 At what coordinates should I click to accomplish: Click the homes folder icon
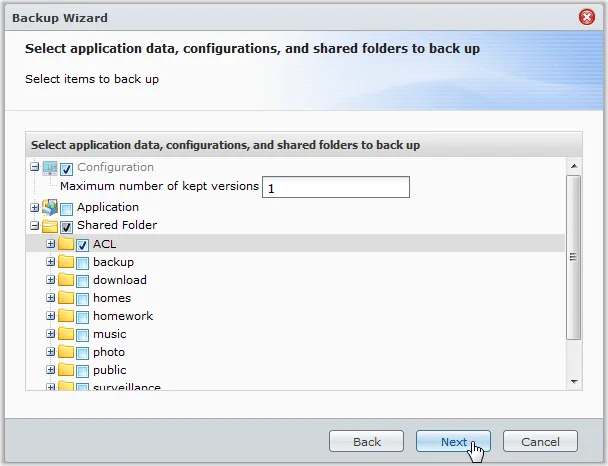66,298
